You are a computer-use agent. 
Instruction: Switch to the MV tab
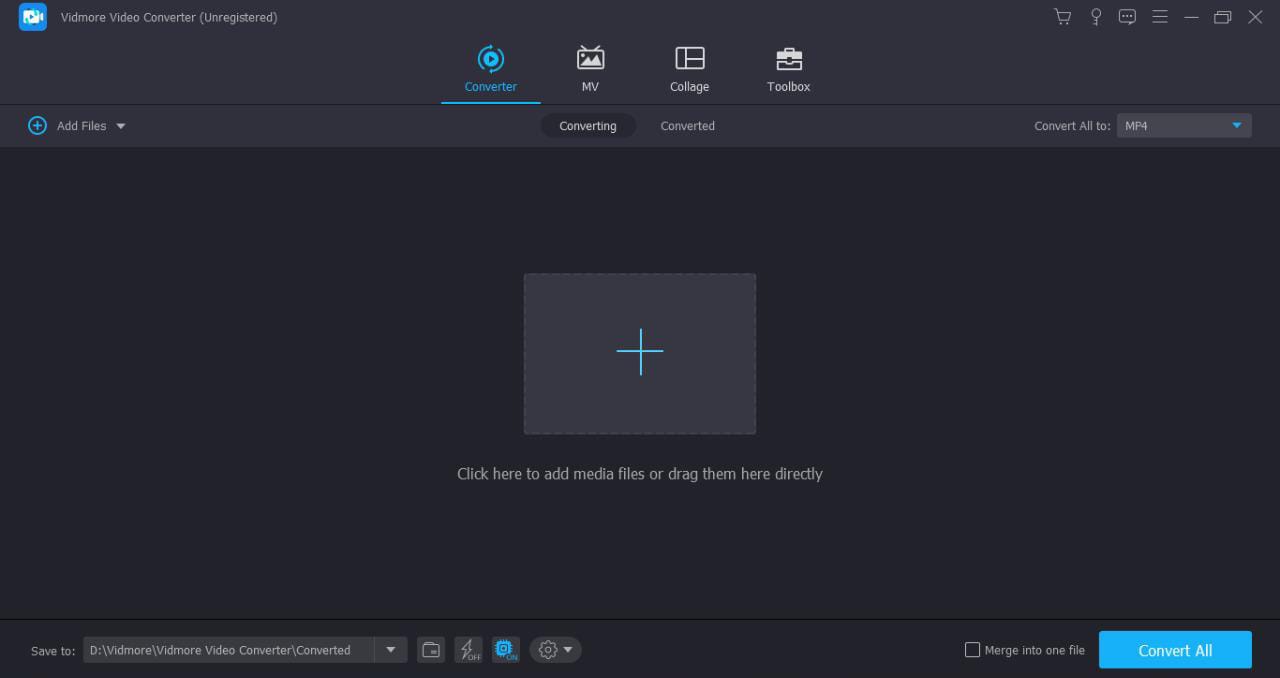[590, 70]
